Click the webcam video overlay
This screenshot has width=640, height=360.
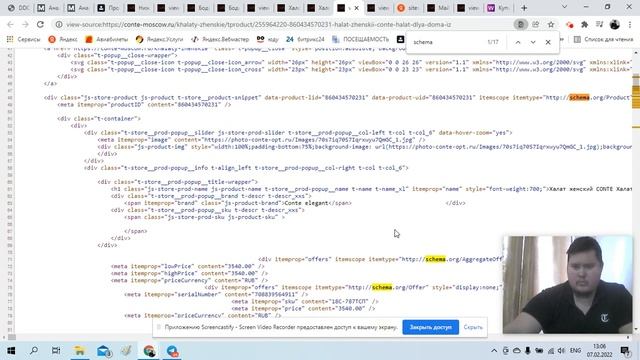(568, 285)
